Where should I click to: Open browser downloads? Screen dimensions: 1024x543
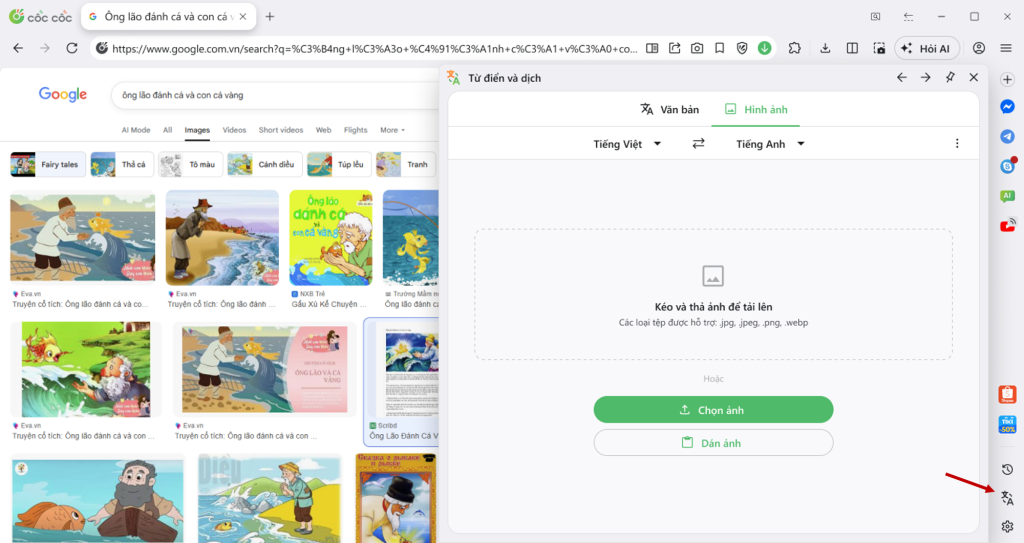[825, 48]
